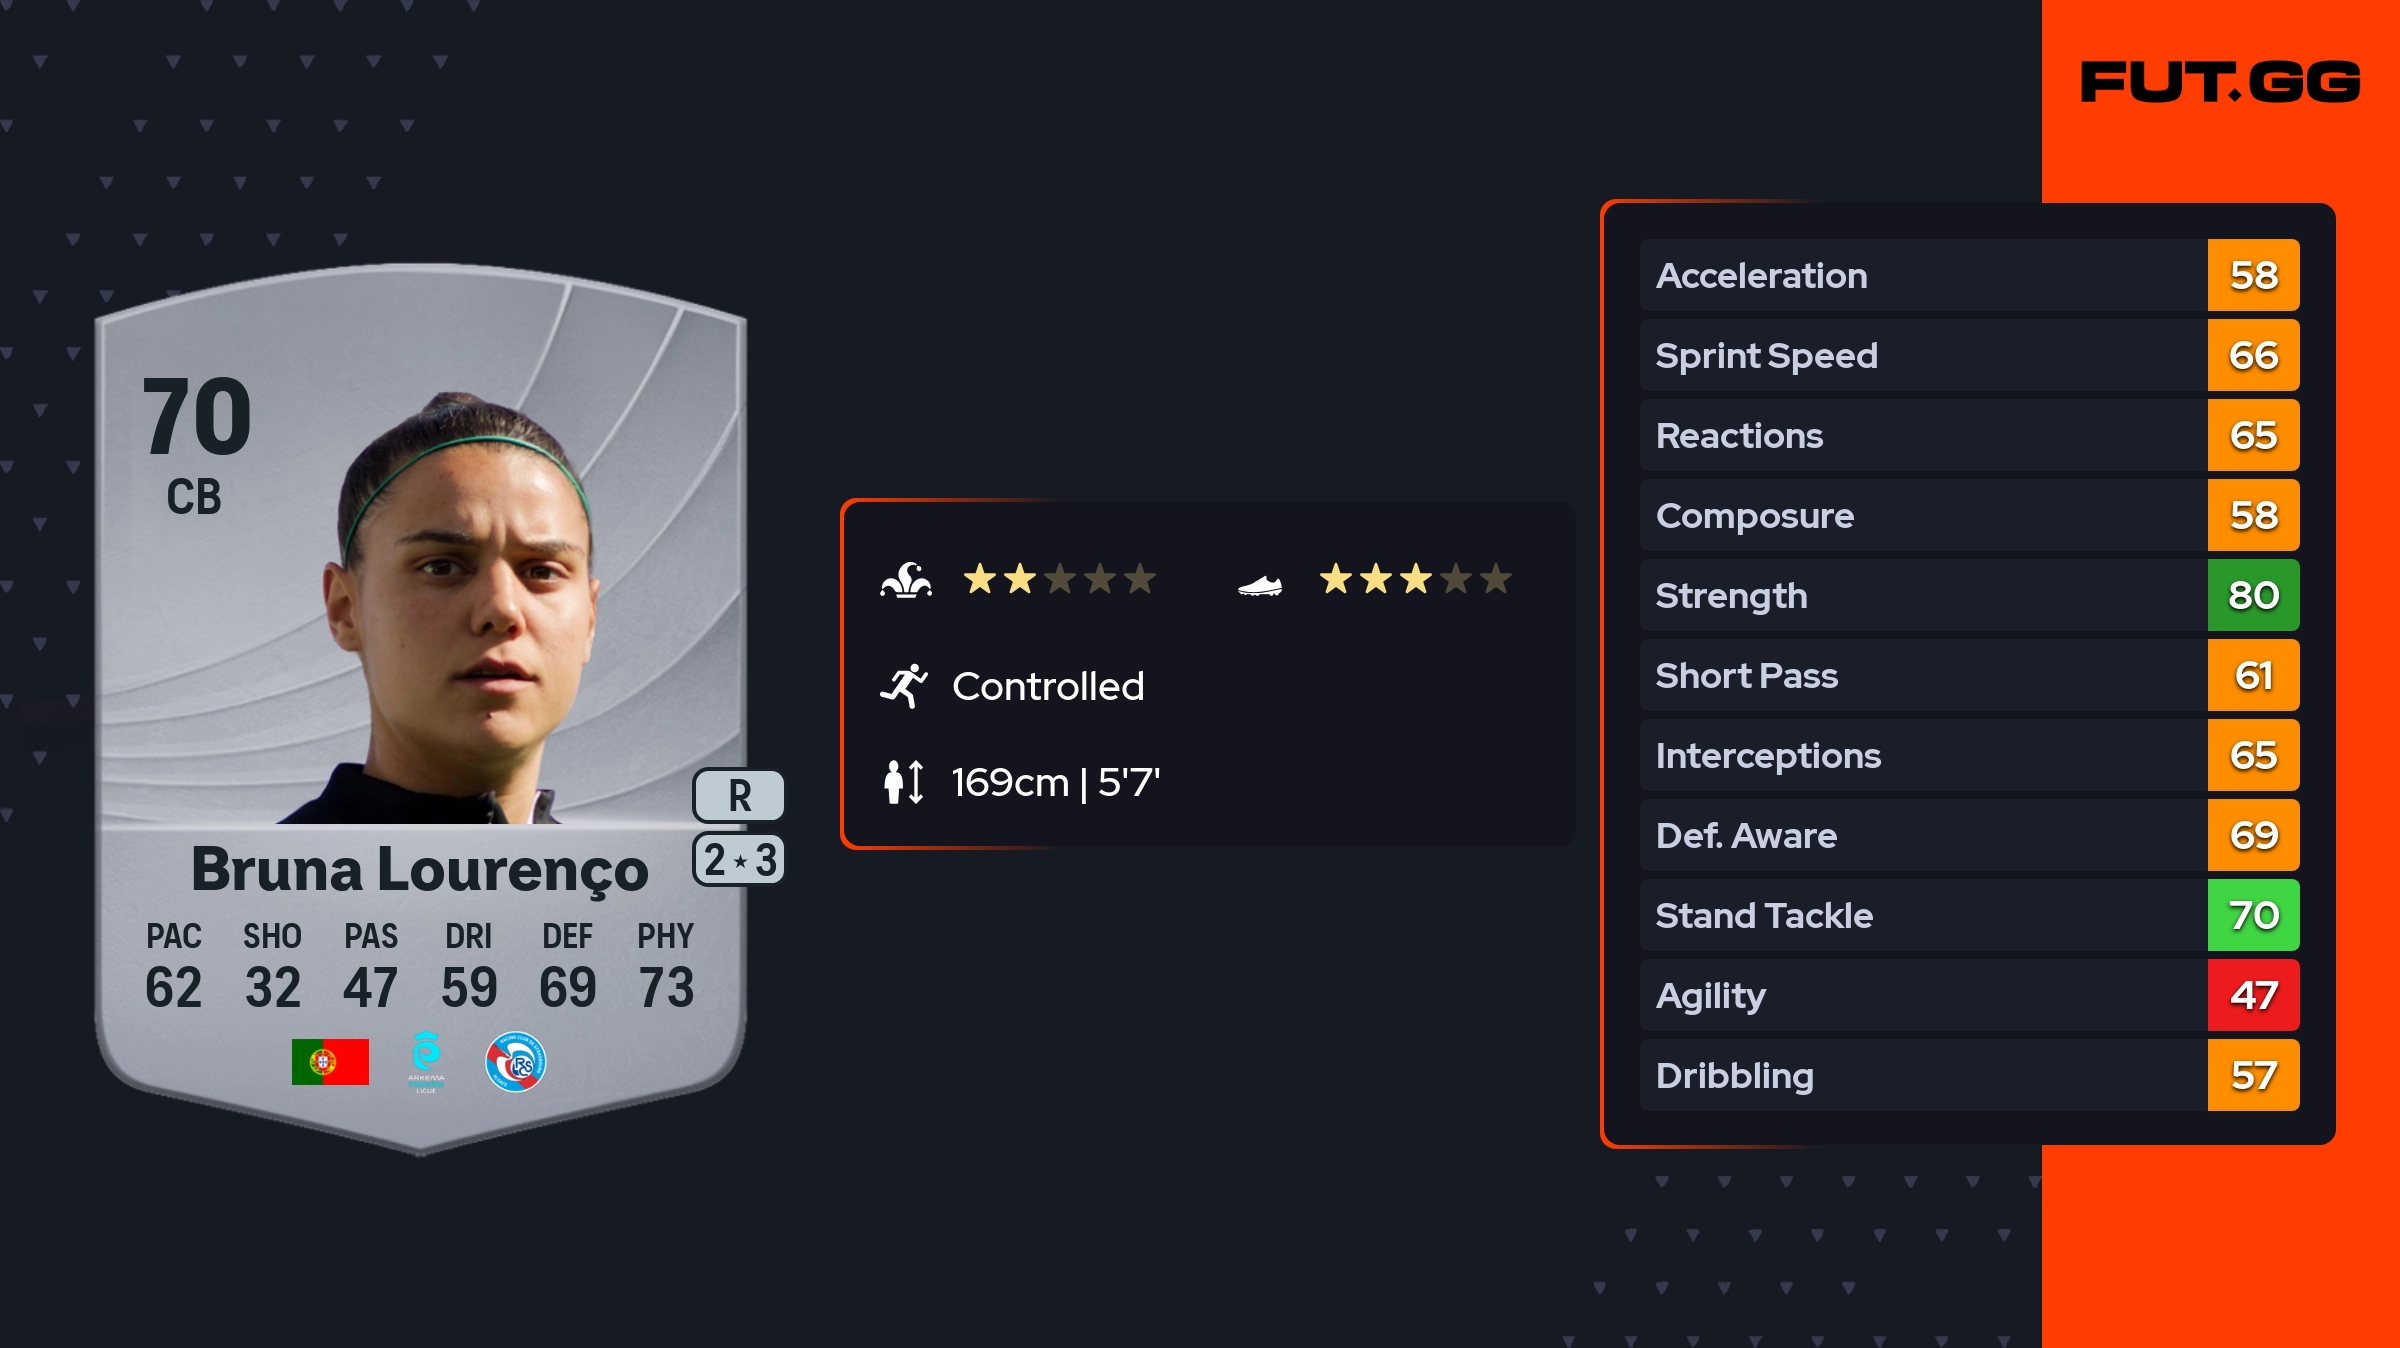Screen dimensions: 2400x1348
Task: Click the 70 overall rating
Action: [x=197, y=416]
